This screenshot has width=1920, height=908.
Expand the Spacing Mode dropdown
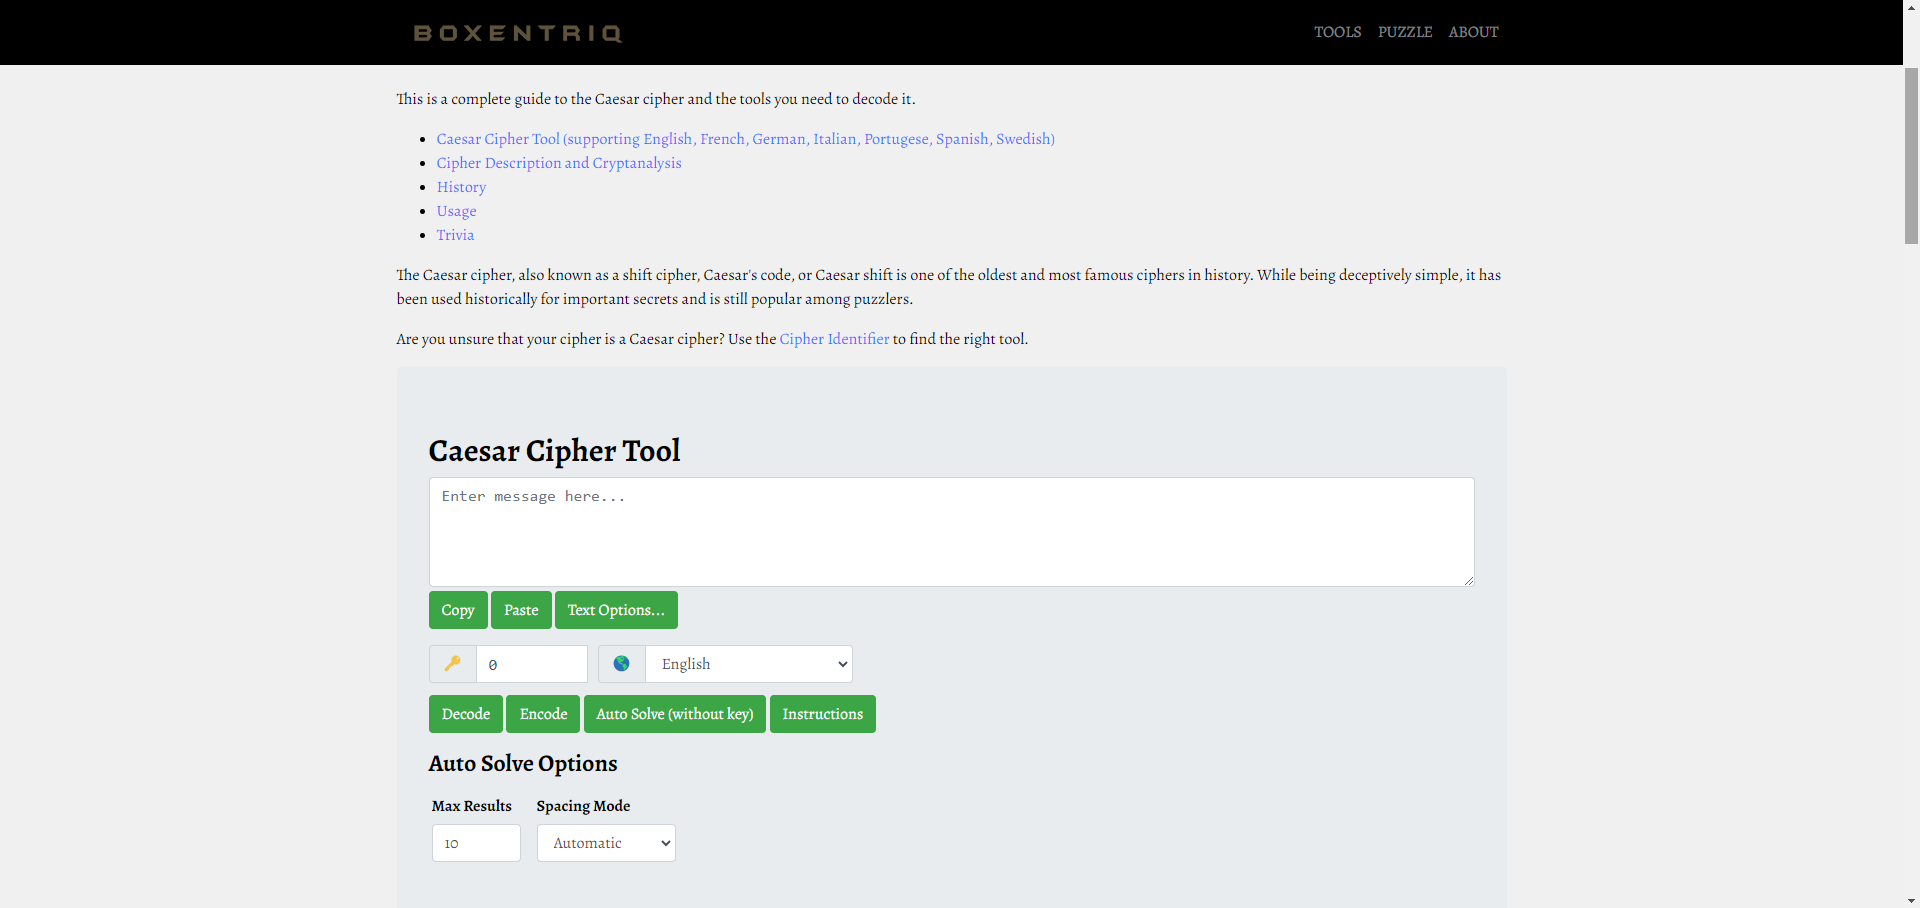(x=606, y=843)
